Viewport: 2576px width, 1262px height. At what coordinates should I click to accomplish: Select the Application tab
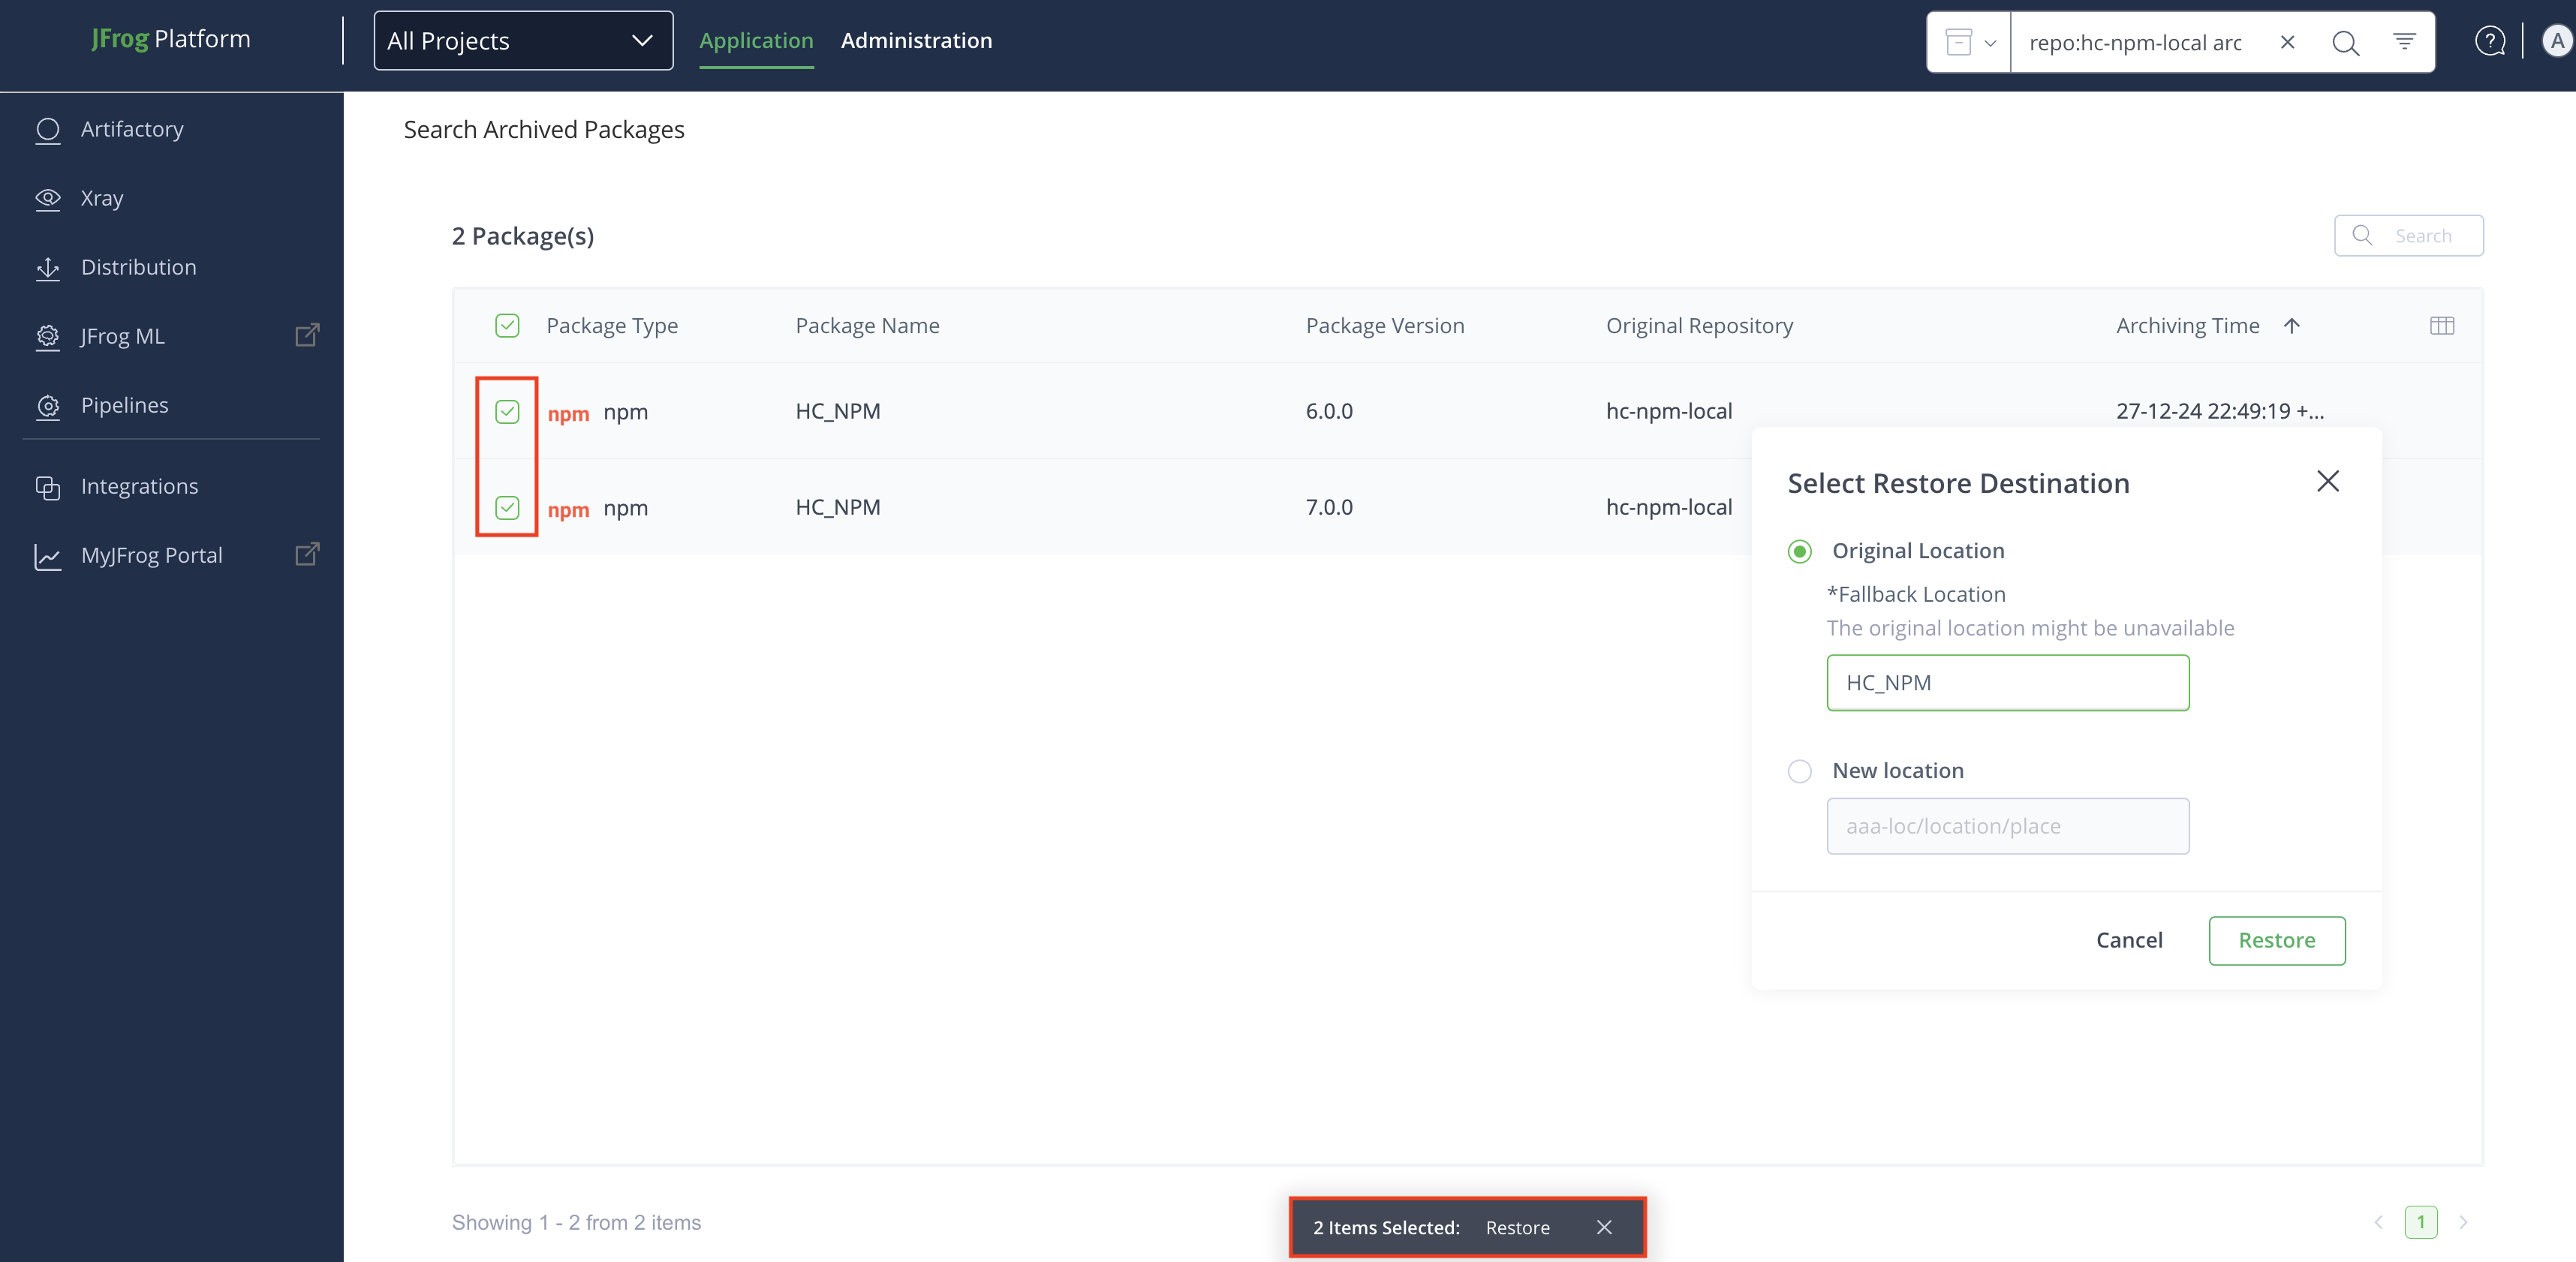[x=756, y=41]
